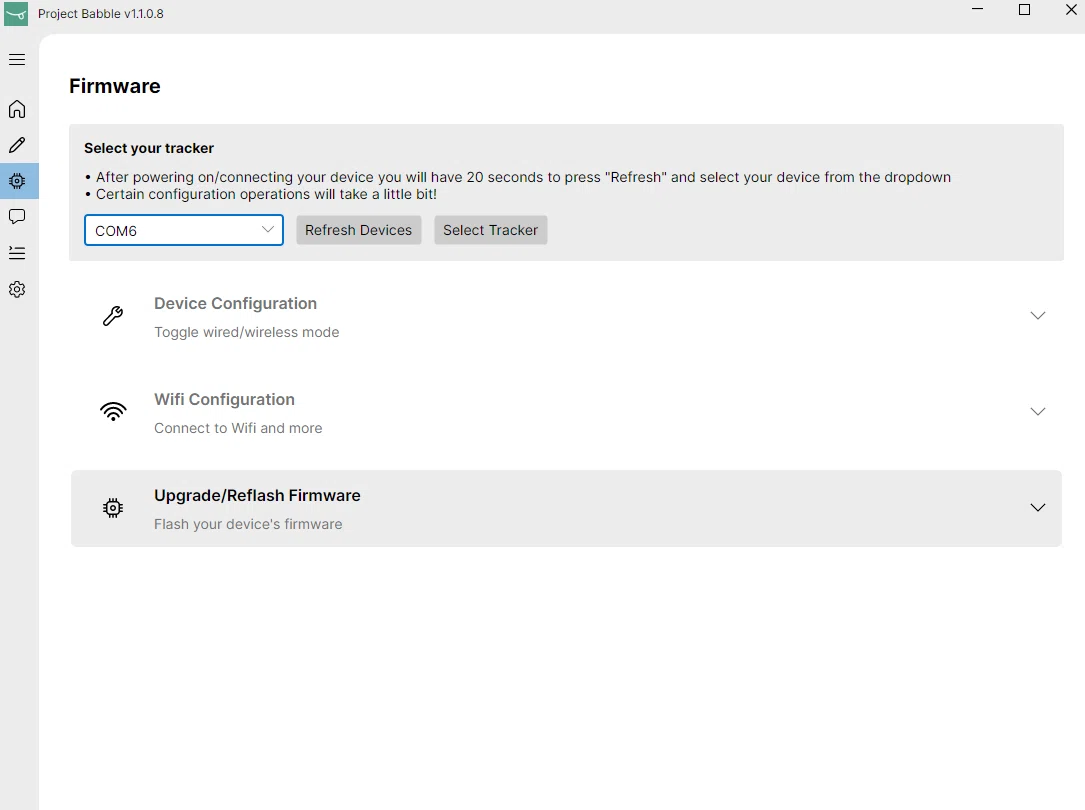Click the chip icon beside Upgrade/Reflash Firmware
Screen dimensions: 1085x810
coord(113,508)
